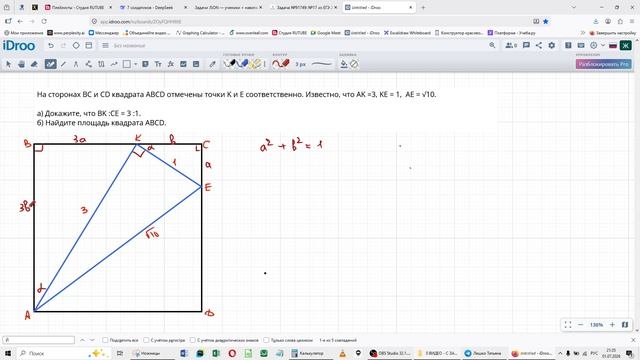Bookmark this page with the star
The width and height of the screenshot is (640, 360).
pos(546,21)
